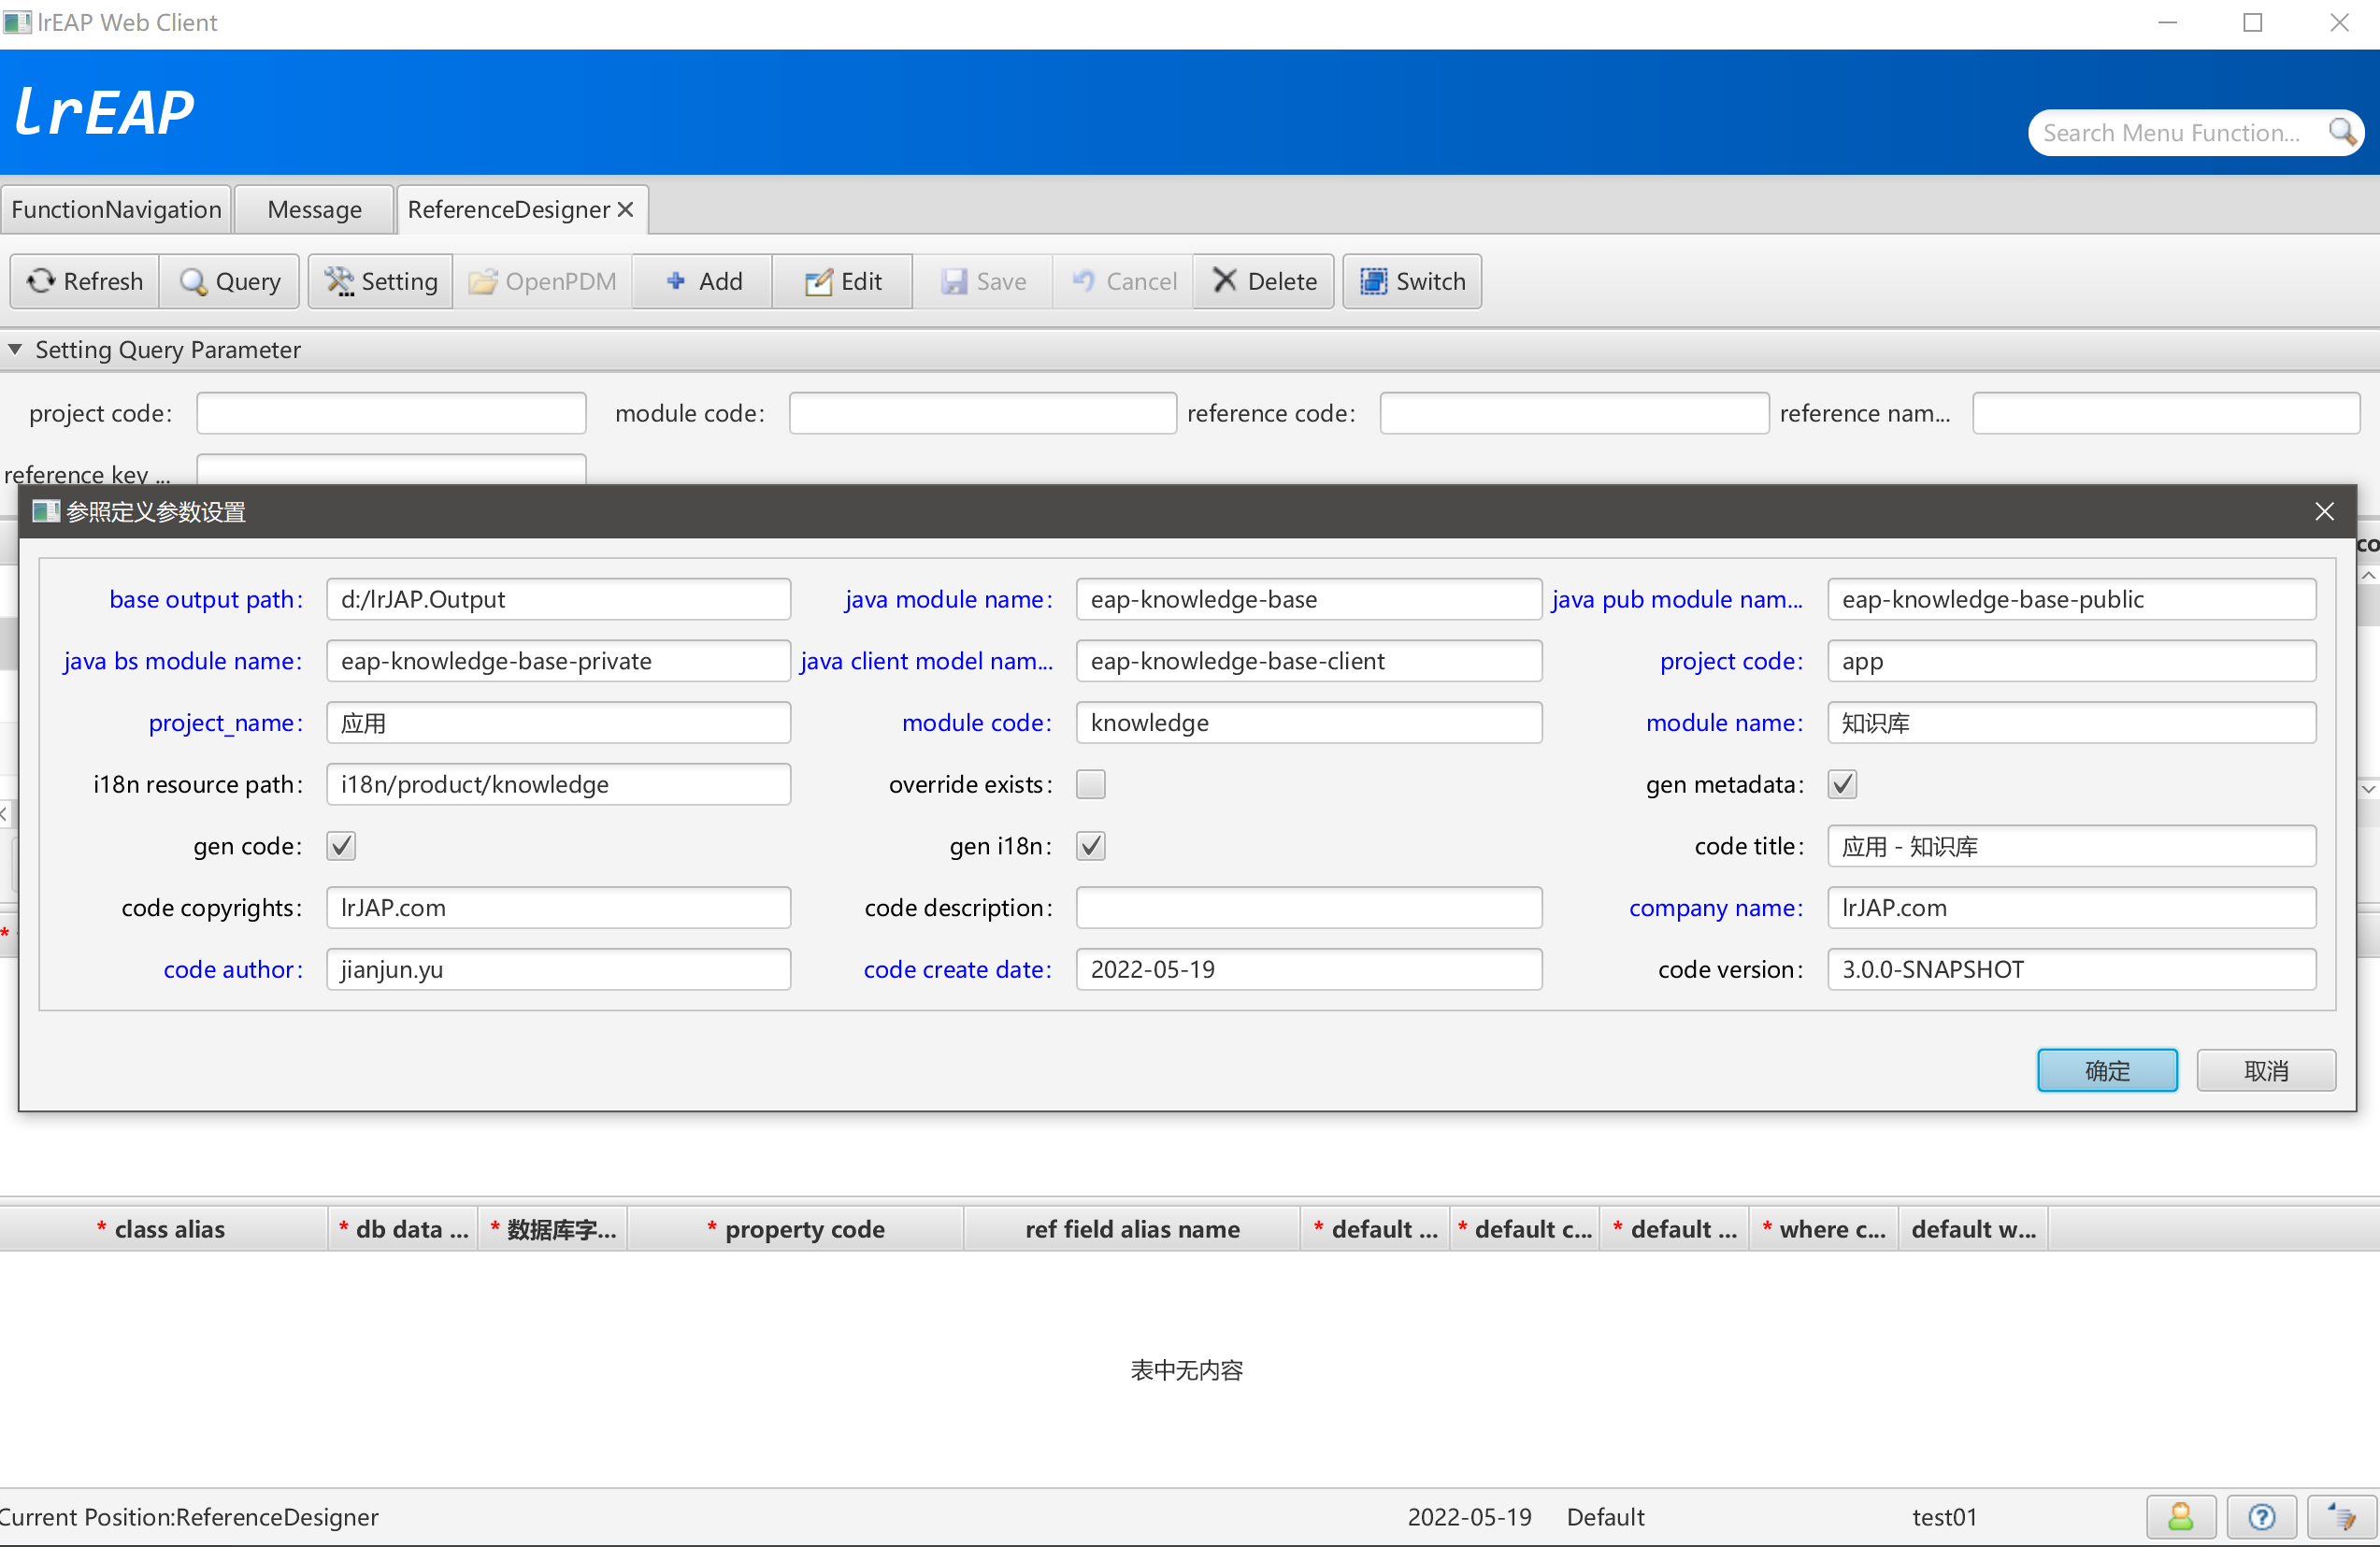Click the java pub module name field
2380x1547 pixels.
(x=2072, y=599)
